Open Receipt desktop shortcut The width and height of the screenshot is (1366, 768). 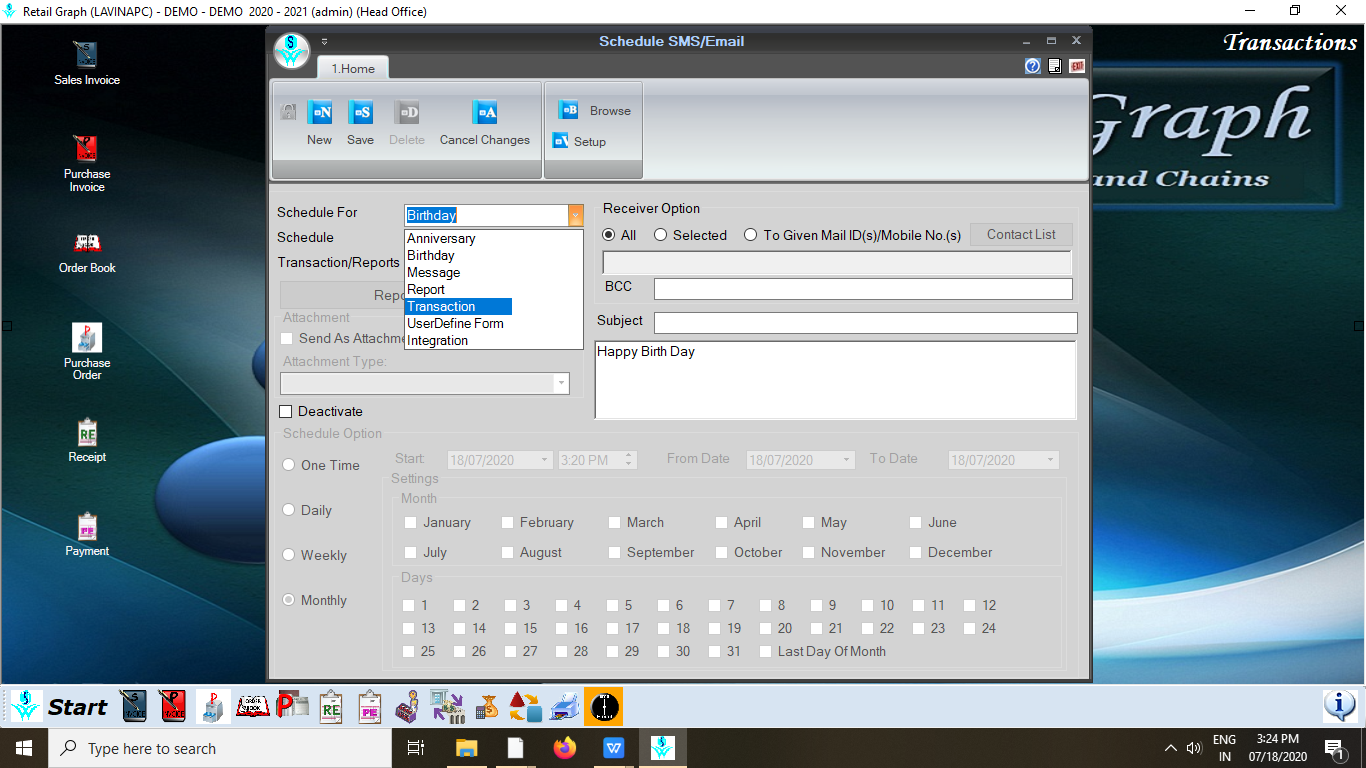[87, 440]
